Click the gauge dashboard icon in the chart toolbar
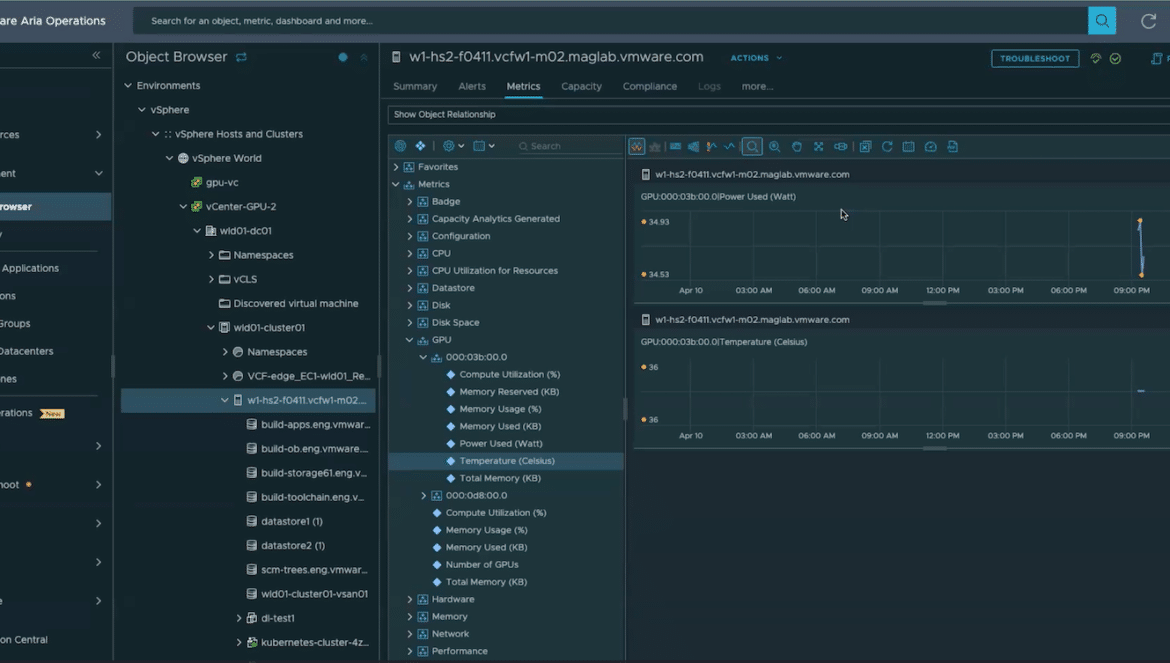 pyautogui.click(x=930, y=147)
